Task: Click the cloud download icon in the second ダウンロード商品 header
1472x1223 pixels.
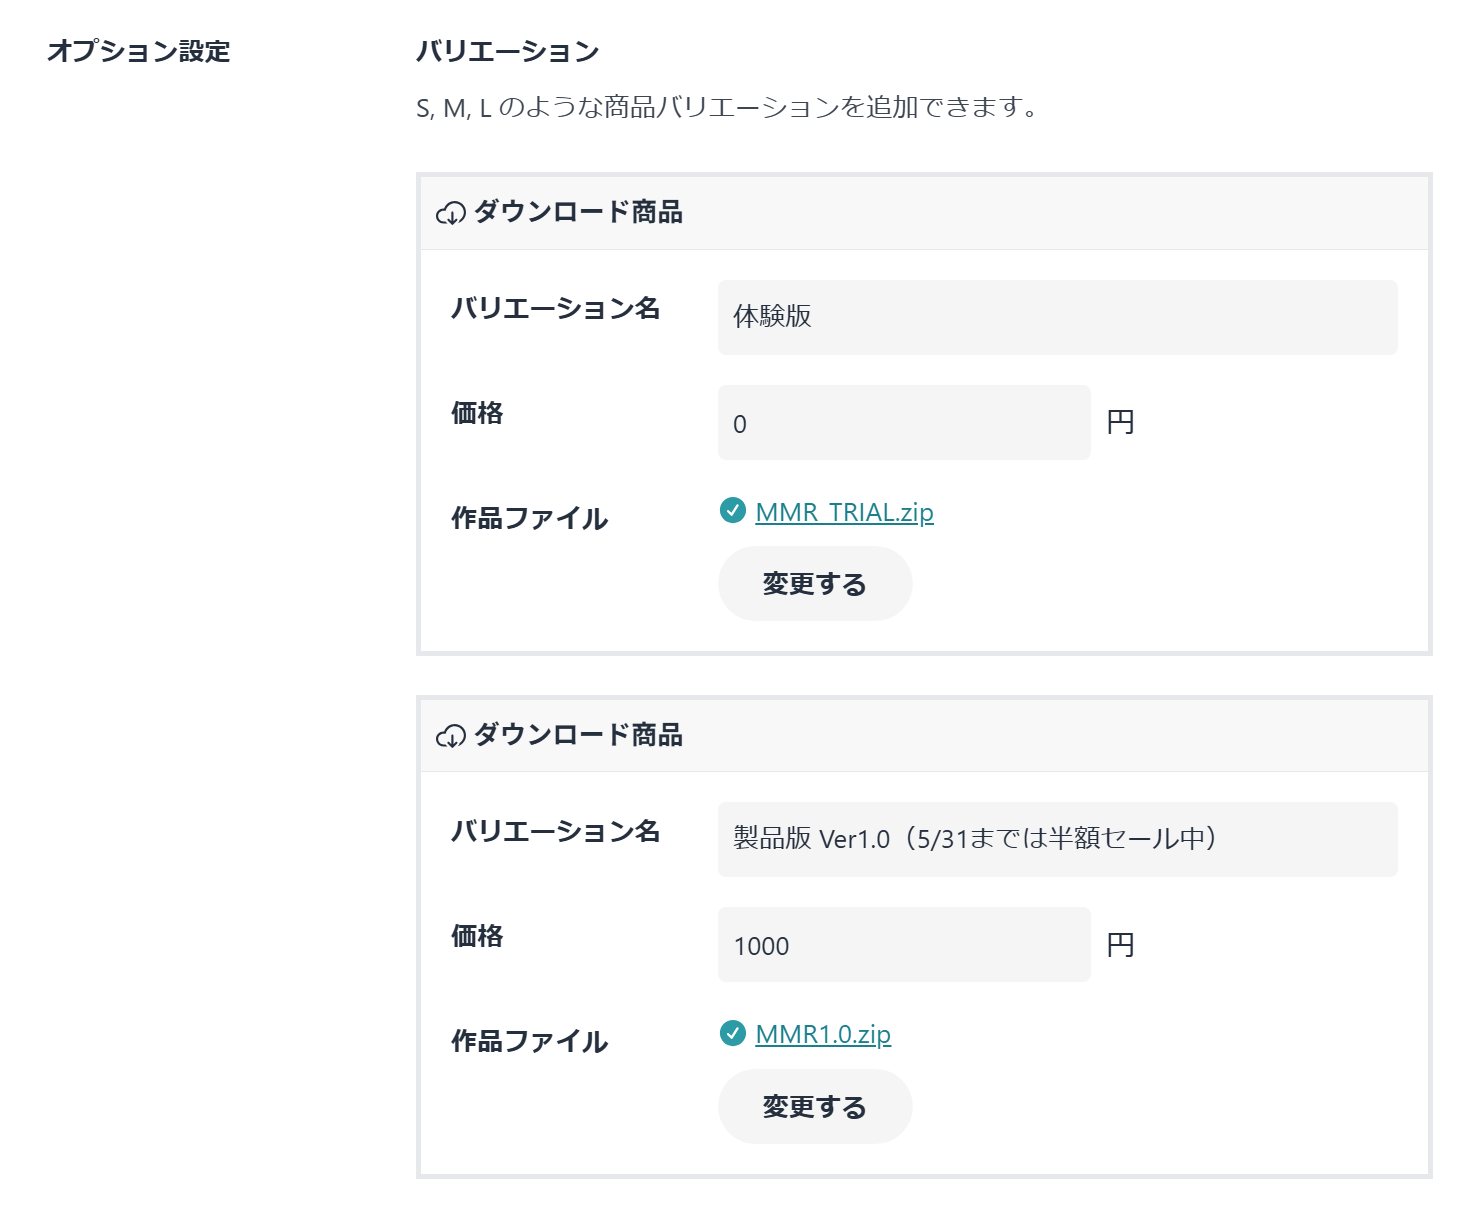Action: click(x=450, y=736)
